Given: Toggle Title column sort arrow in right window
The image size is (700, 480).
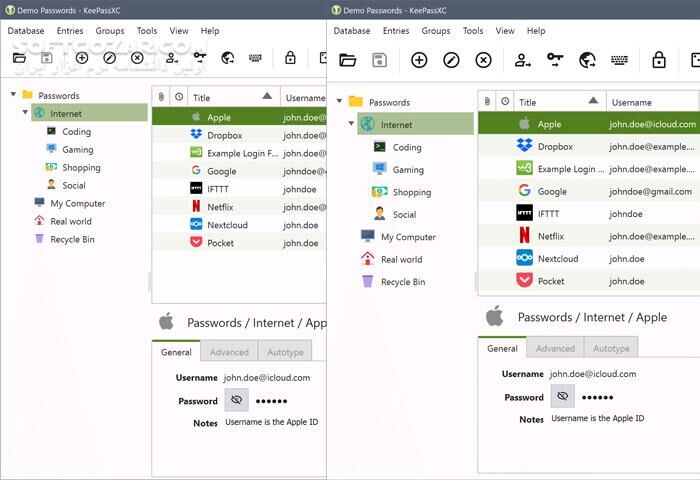Looking at the screenshot, I should [x=593, y=101].
